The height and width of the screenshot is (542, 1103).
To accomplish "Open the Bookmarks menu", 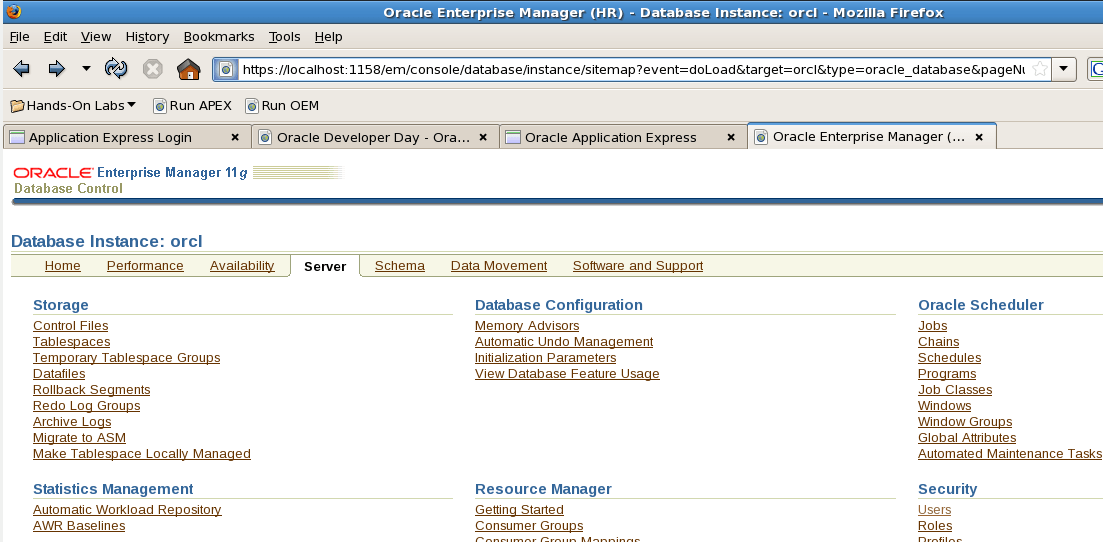I will 219,37.
